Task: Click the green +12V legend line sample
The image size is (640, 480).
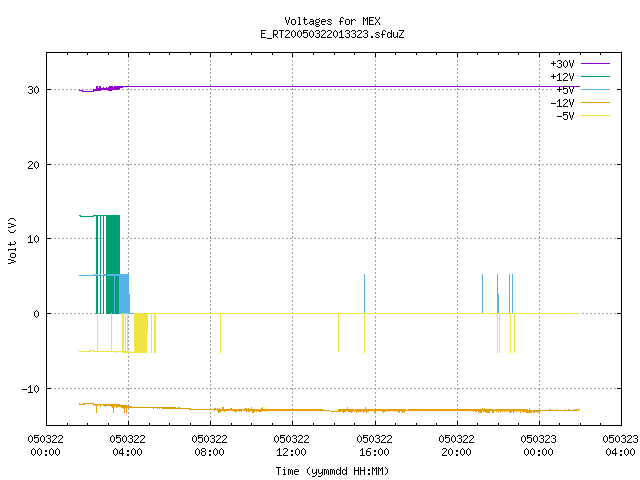Action: pos(595,76)
